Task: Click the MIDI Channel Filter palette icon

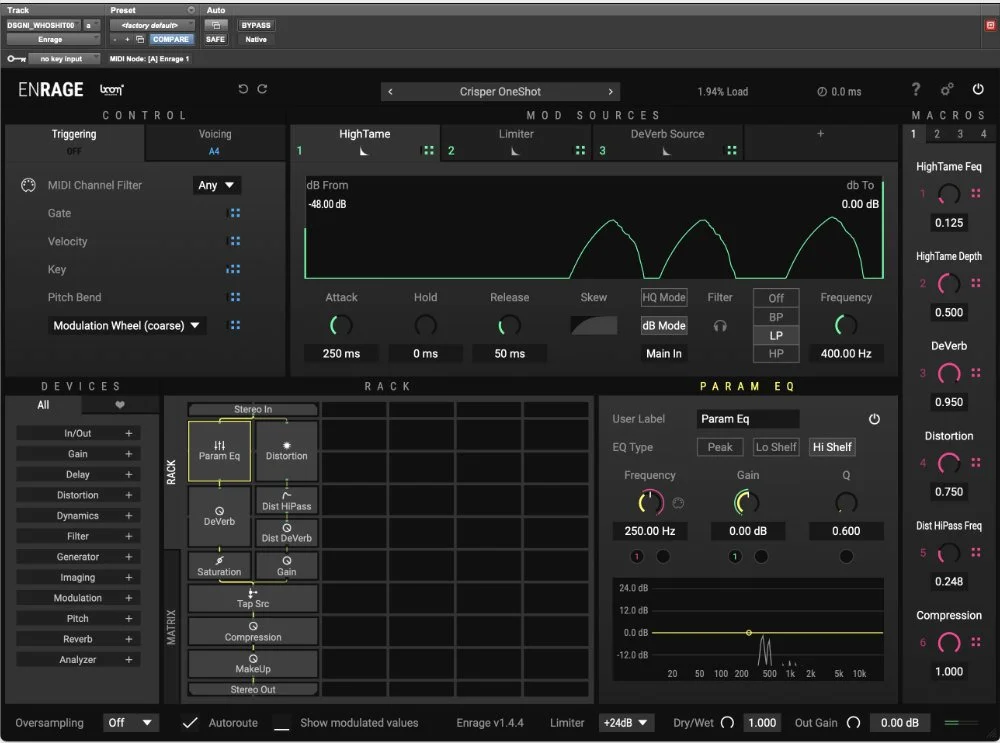Action: click(28, 185)
